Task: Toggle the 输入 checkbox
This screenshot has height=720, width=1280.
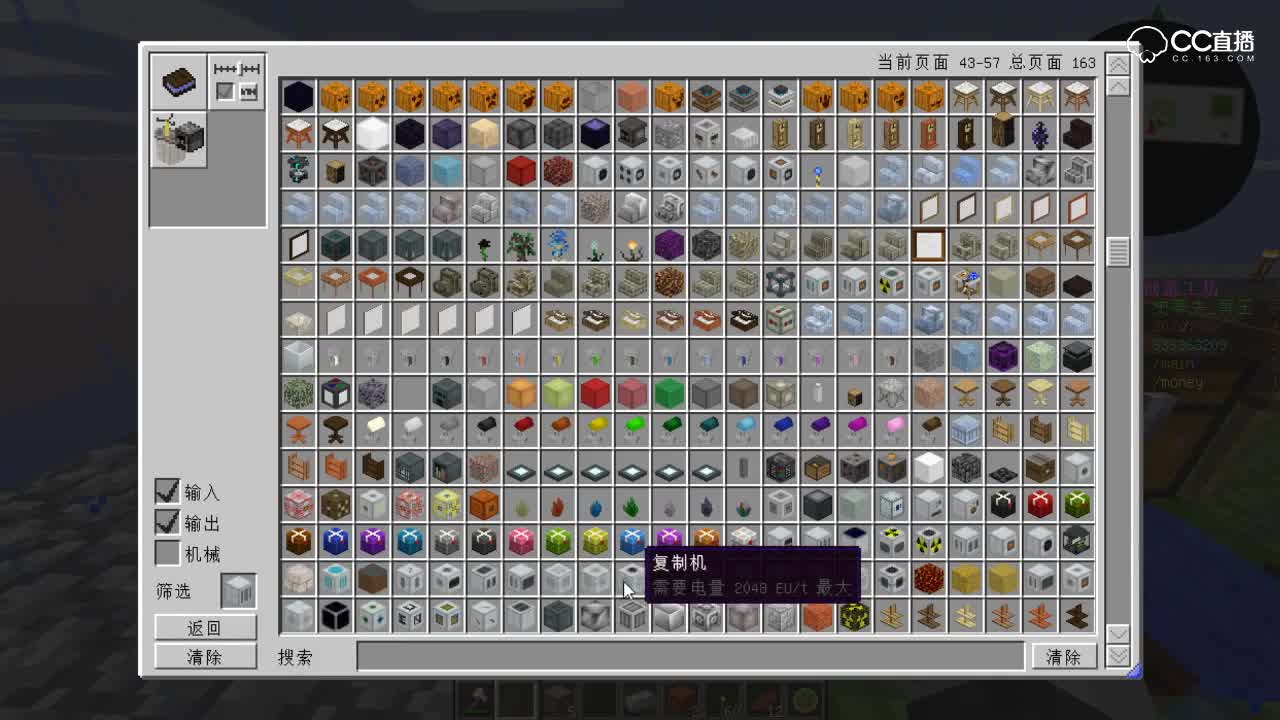Action: coord(167,491)
